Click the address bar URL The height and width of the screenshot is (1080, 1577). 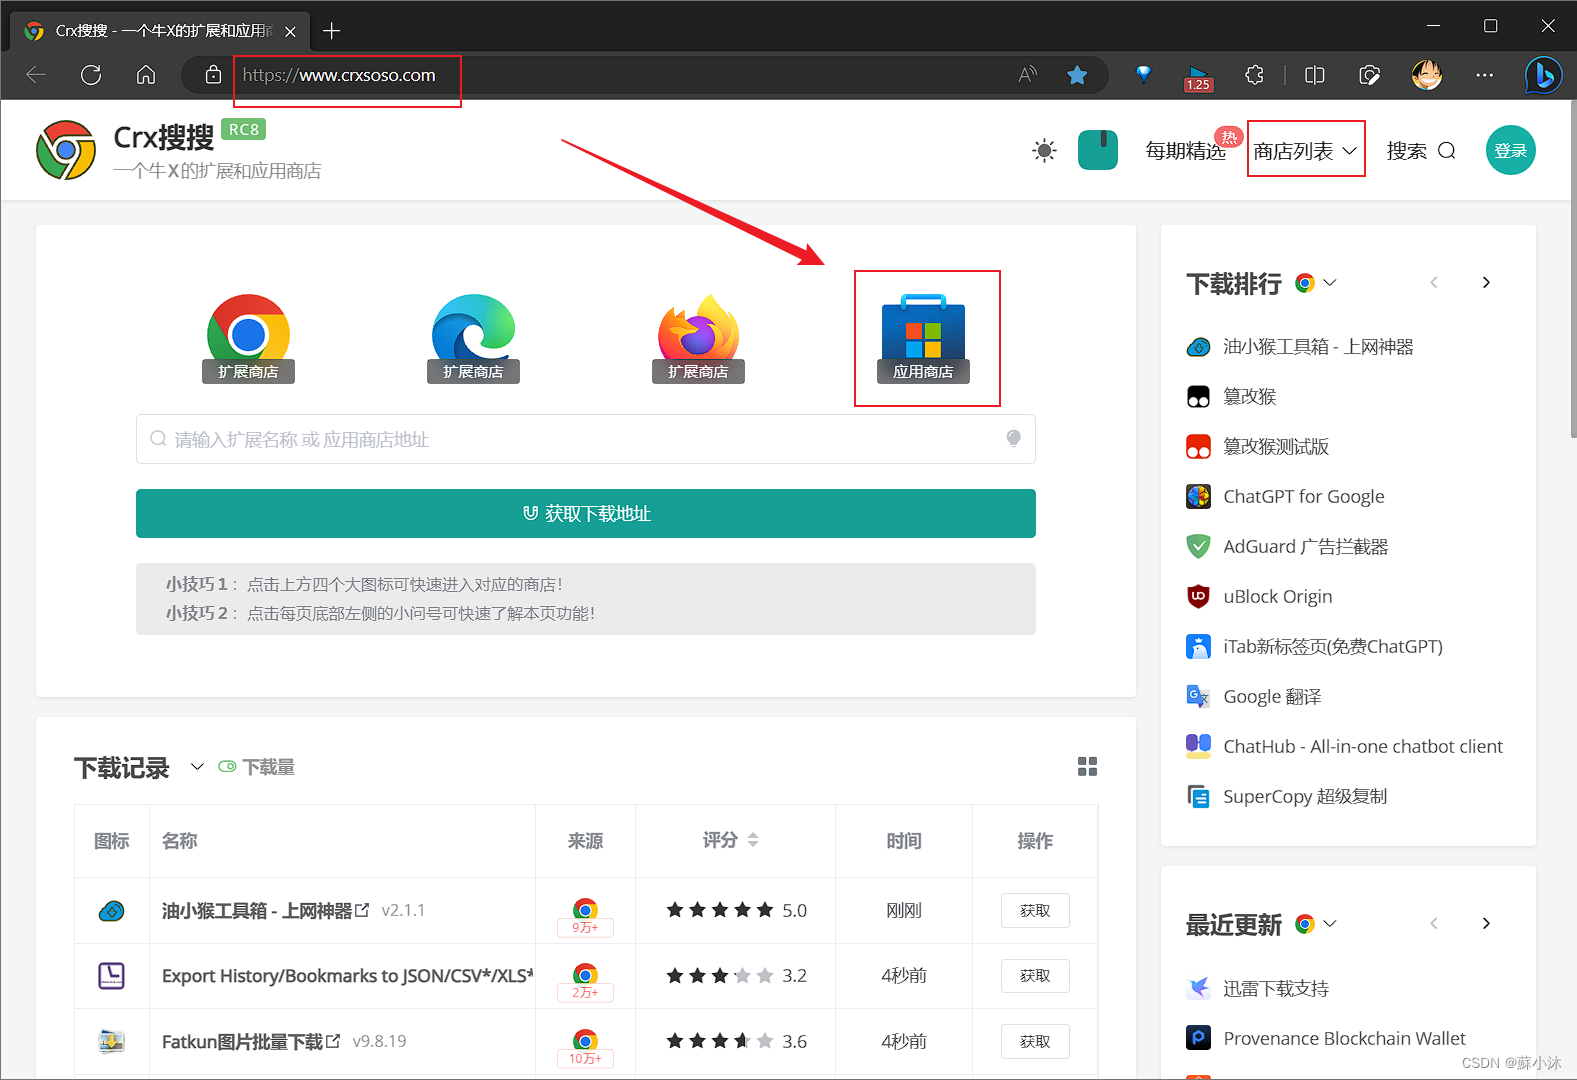[339, 75]
